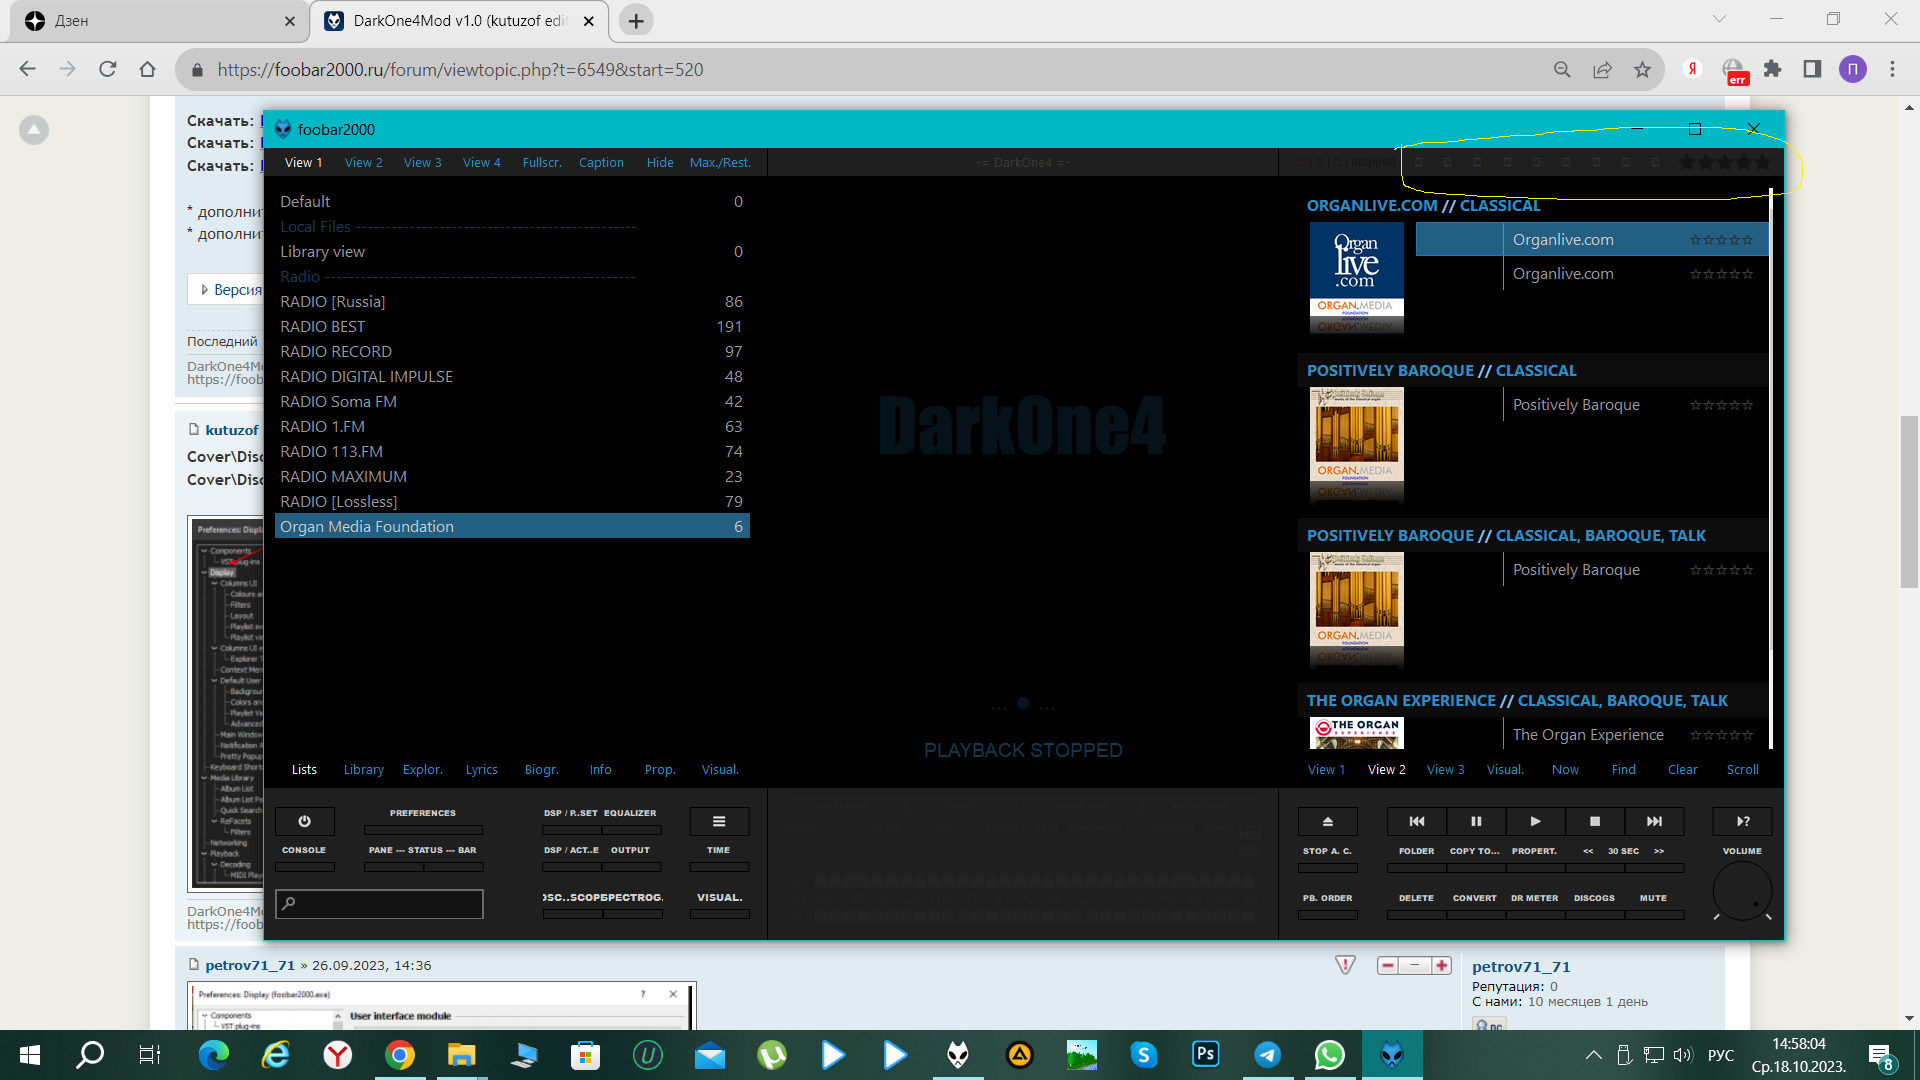This screenshot has height=1080, width=1920.
Task: Click the stop playback button
Action: [x=1595, y=821]
